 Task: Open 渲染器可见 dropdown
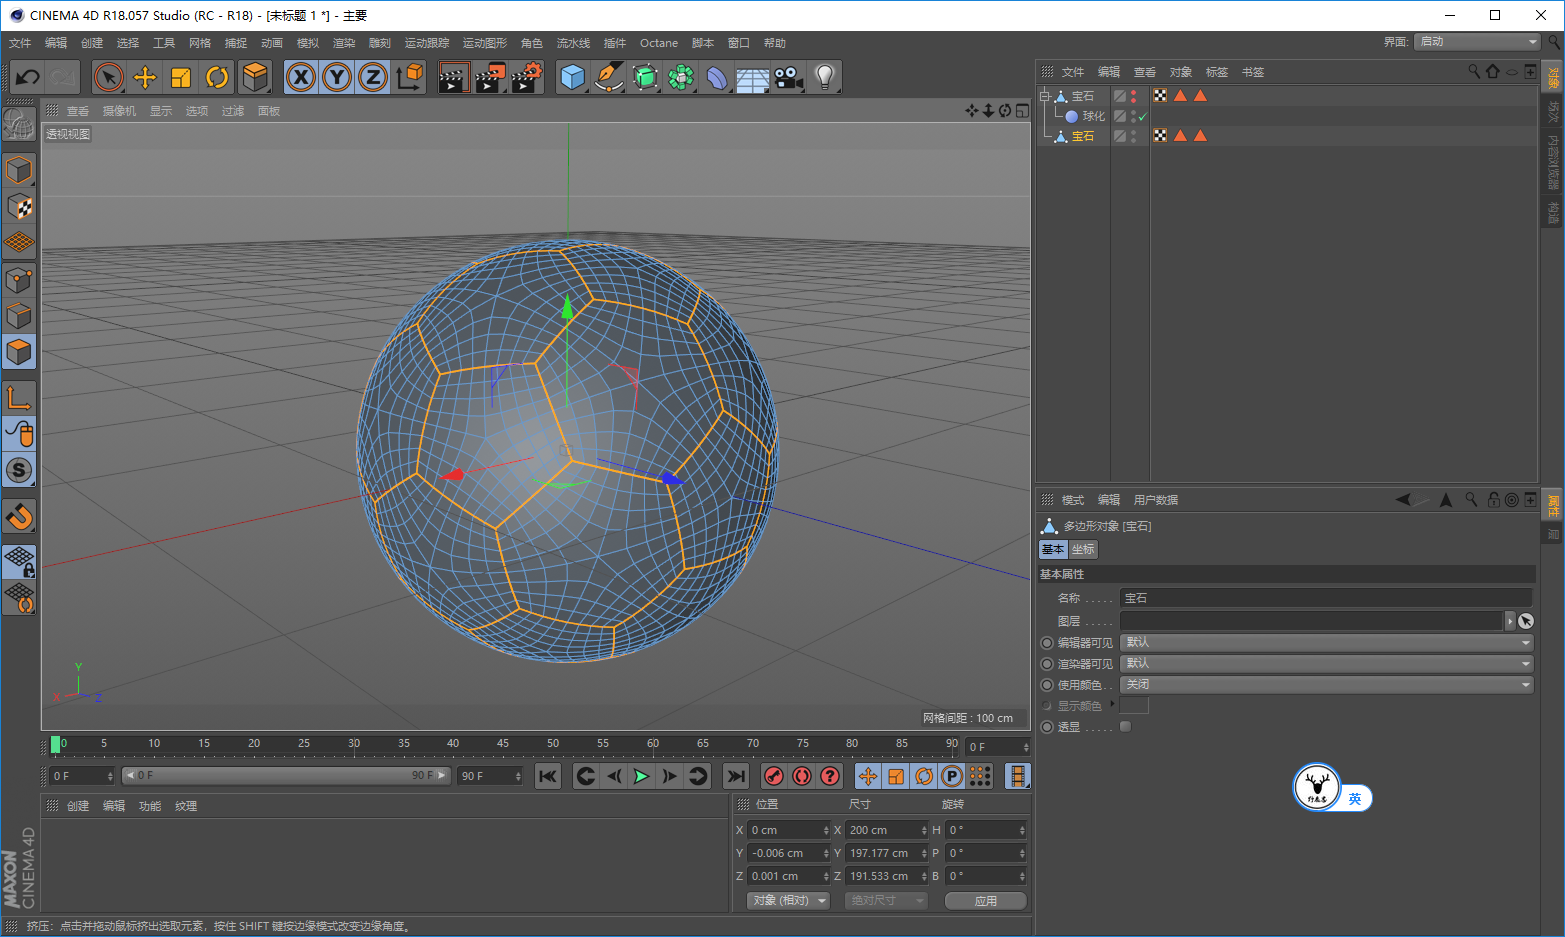1327,663
